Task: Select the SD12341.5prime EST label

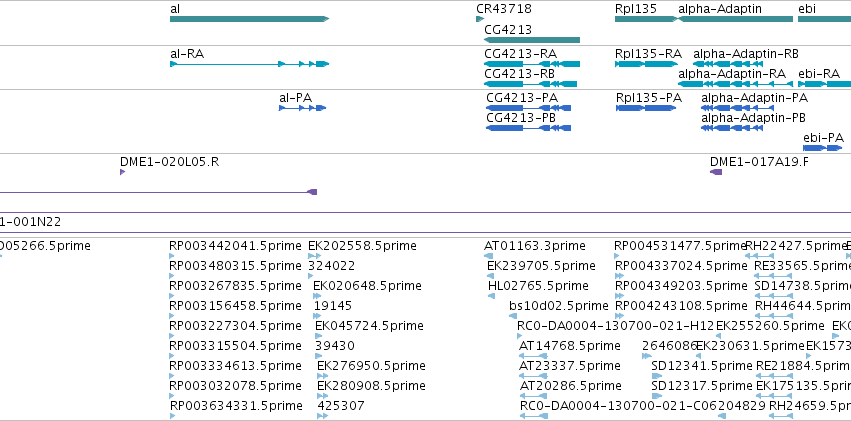Action: click(702, 366)
